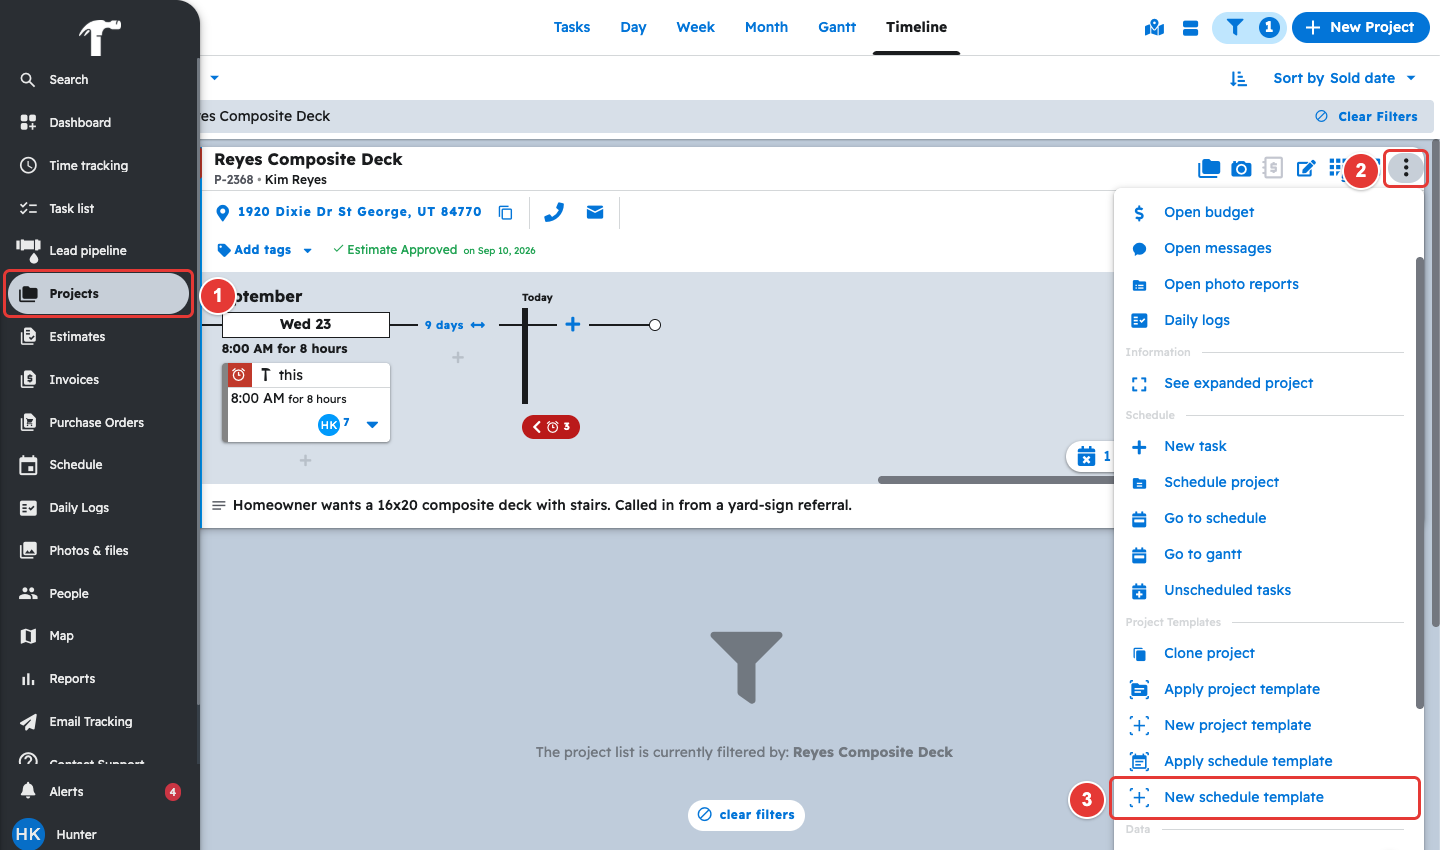
Task: Open 1920 Dixie Dr address link
Action: [360, 212]
